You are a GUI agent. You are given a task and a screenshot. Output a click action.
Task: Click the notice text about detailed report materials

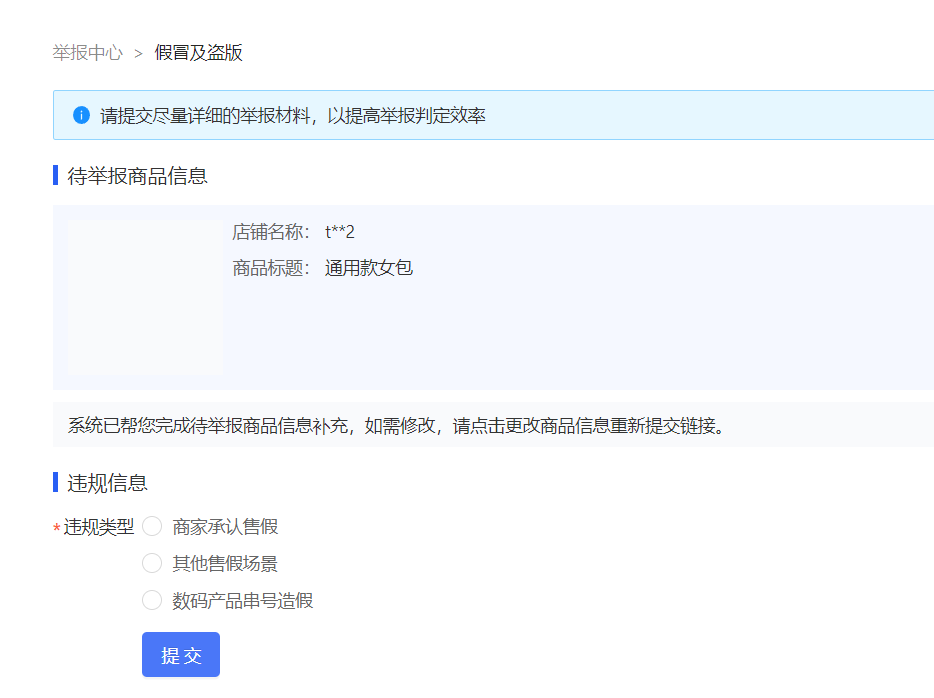tap(290, 115)
